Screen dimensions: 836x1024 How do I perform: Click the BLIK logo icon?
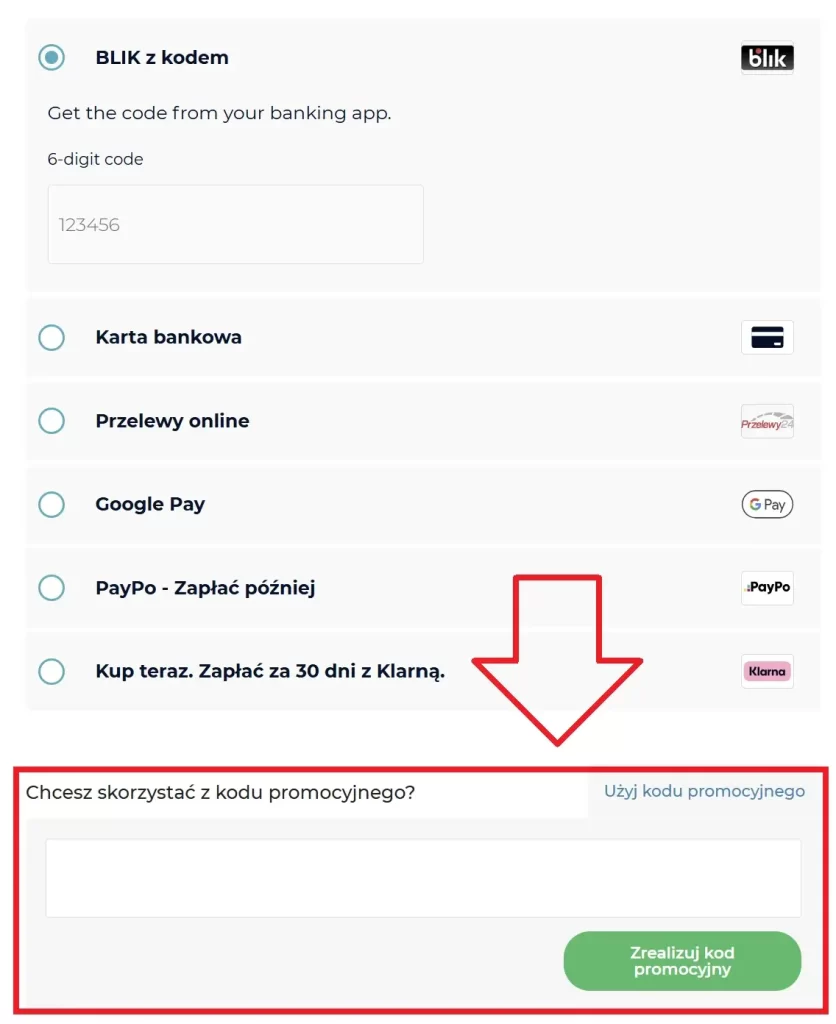[767, 57]
